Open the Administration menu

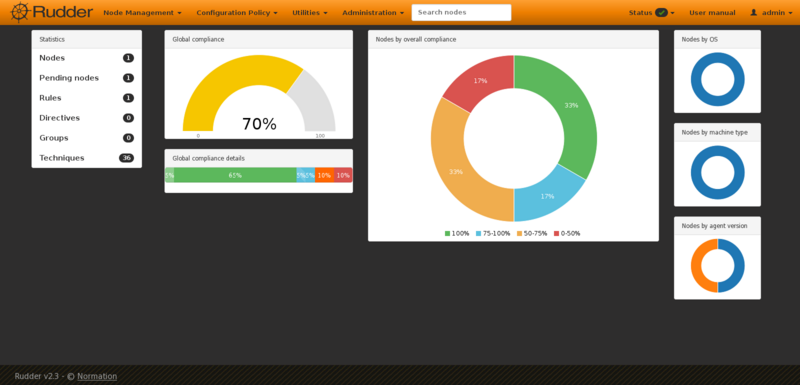pyautogui.click(x=373, y=13)
